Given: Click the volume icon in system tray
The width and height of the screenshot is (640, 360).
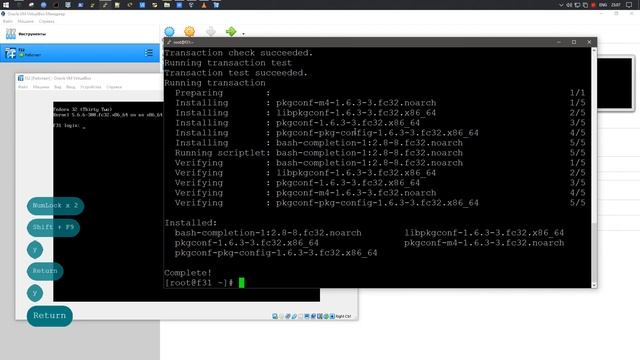Looking at the screenshot, I should point(569,5).
